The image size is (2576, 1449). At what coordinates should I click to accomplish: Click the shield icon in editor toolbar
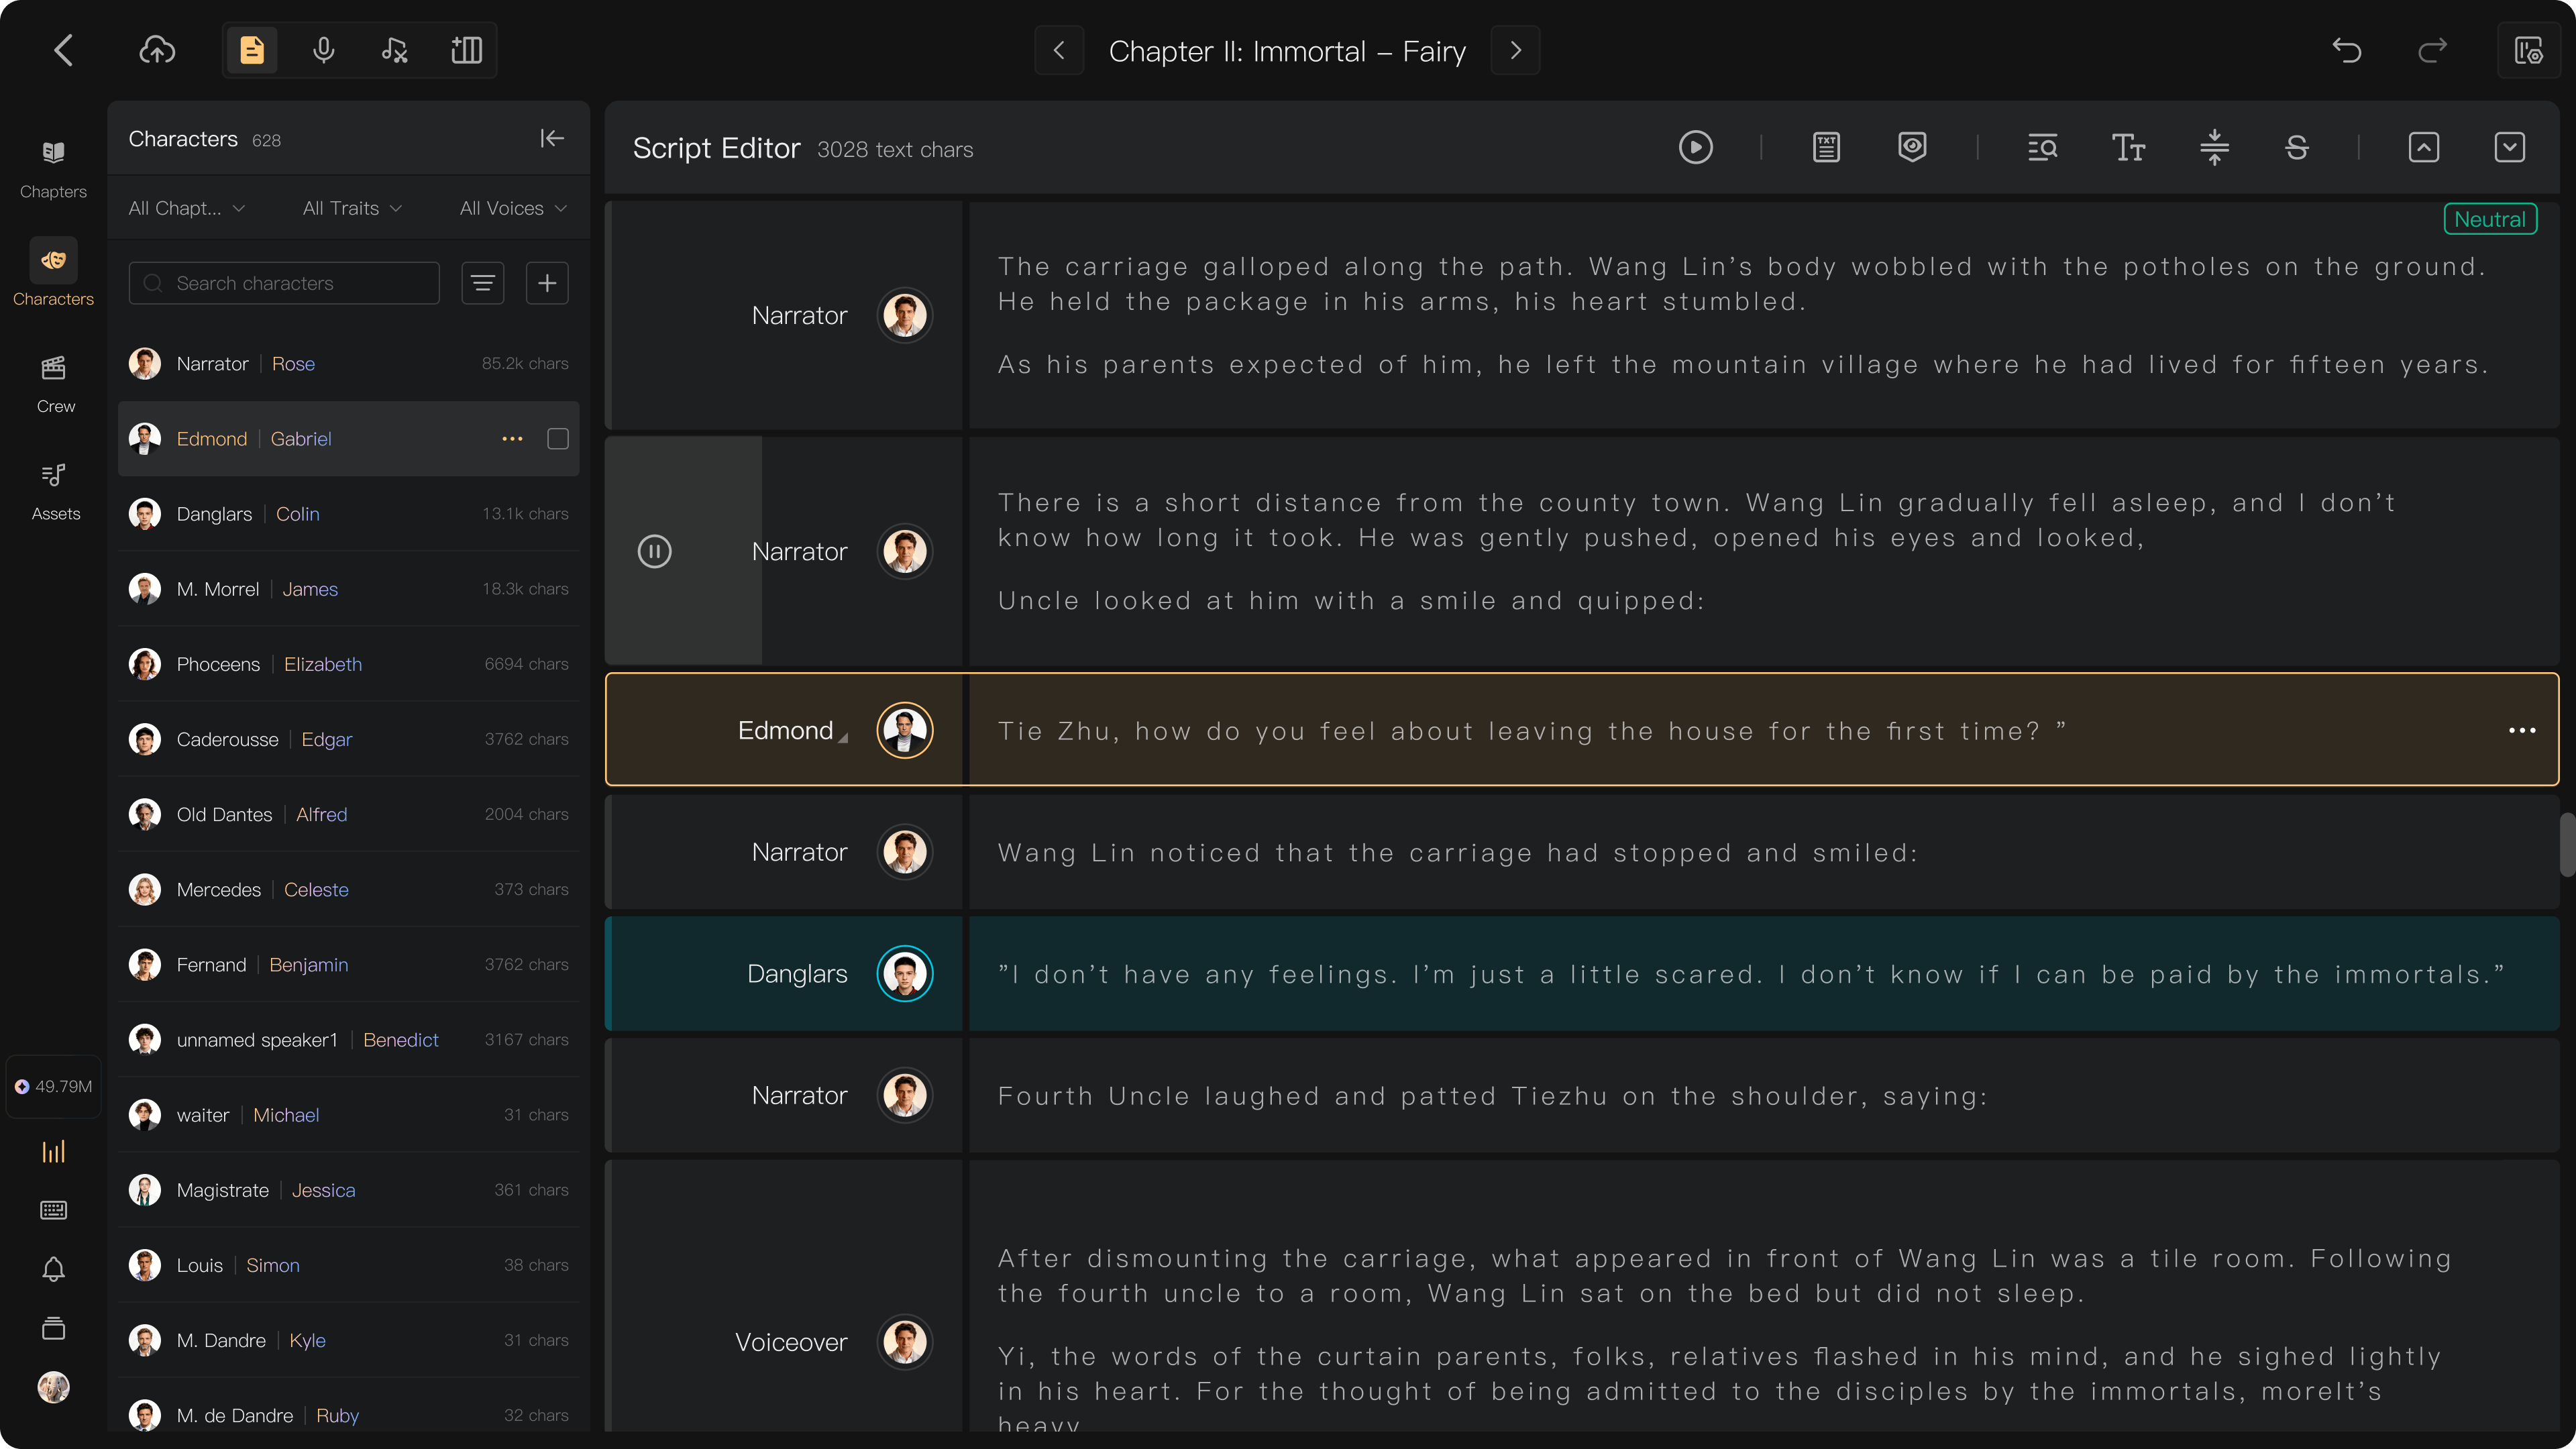(1912, 148)
